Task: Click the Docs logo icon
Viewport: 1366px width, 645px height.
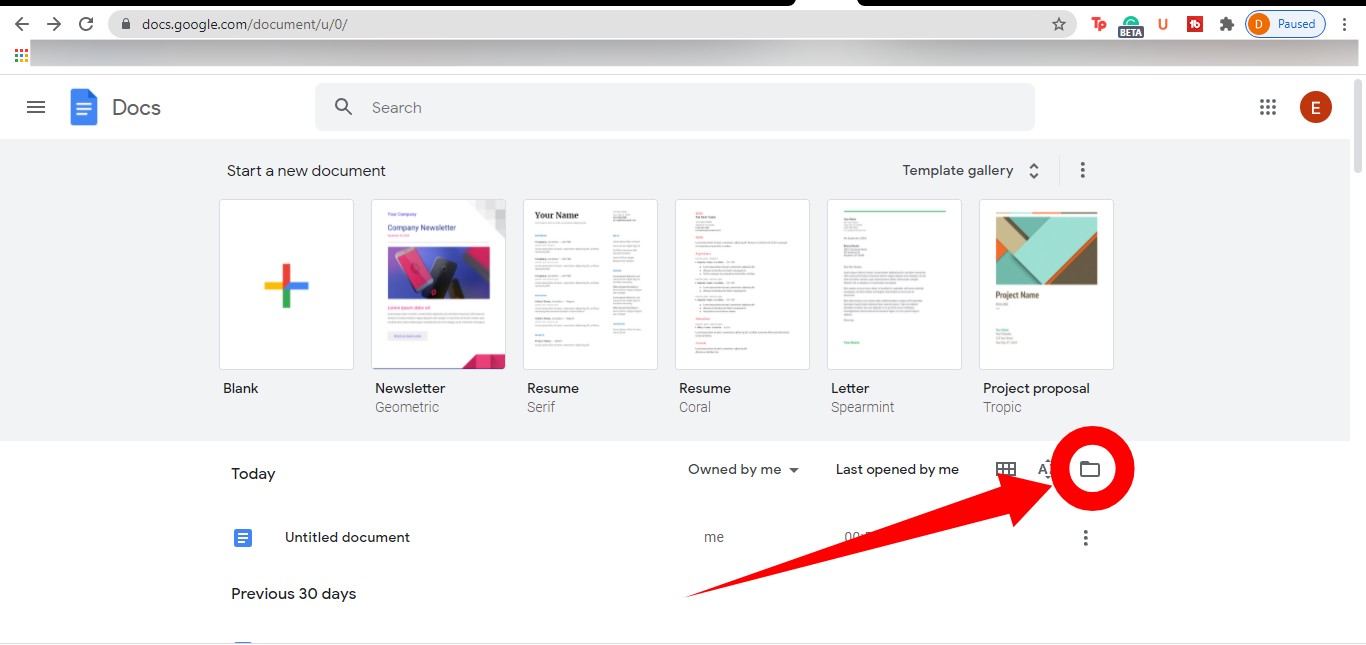Action: coord(84,107)
